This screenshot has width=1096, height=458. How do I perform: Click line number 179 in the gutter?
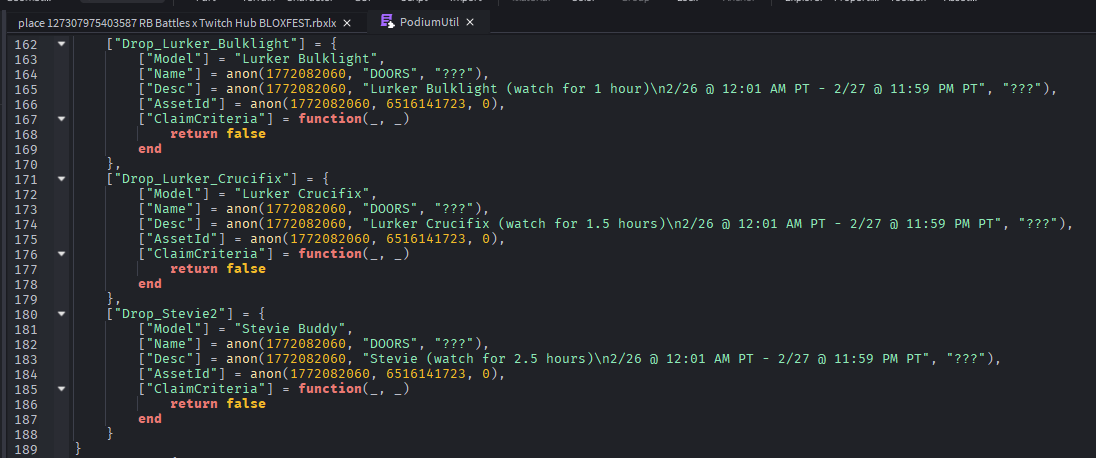[26, 299]
